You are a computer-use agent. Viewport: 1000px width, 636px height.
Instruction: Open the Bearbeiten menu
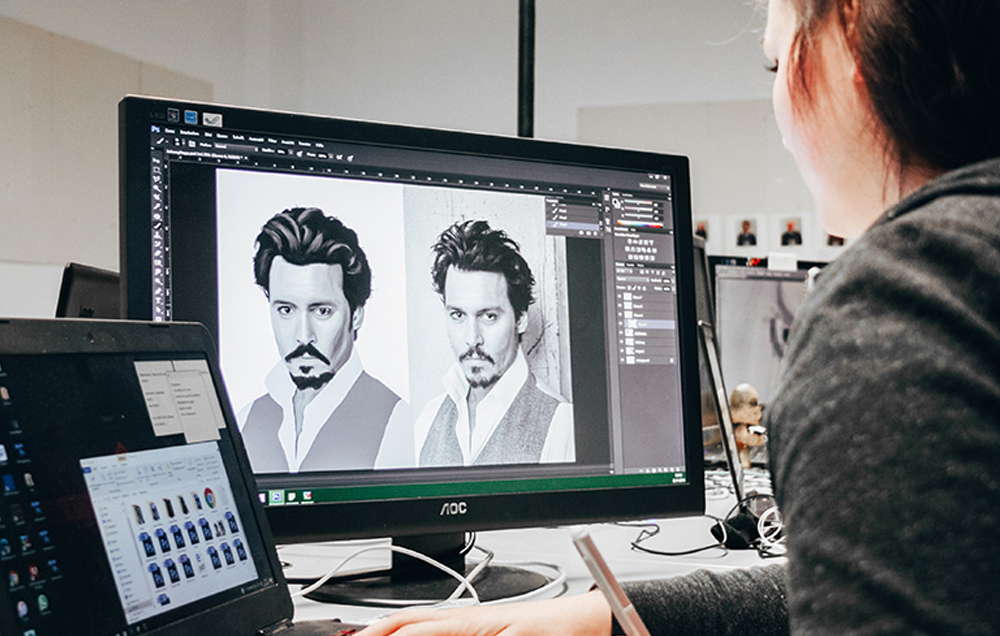(189, 133)
